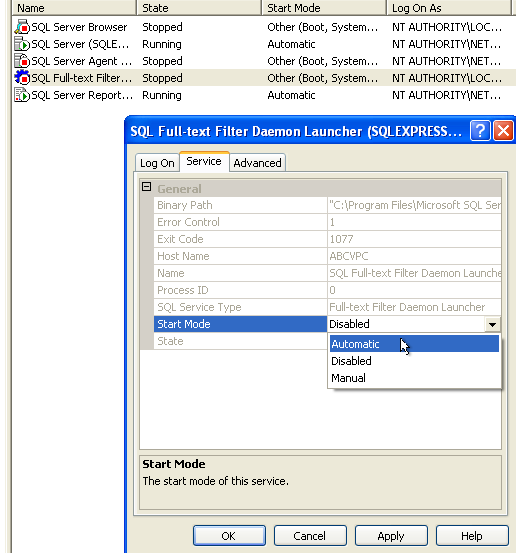Sort services by the Name column header
The height and width of the screenshot is (553, 516).
(x=74, y=8)
